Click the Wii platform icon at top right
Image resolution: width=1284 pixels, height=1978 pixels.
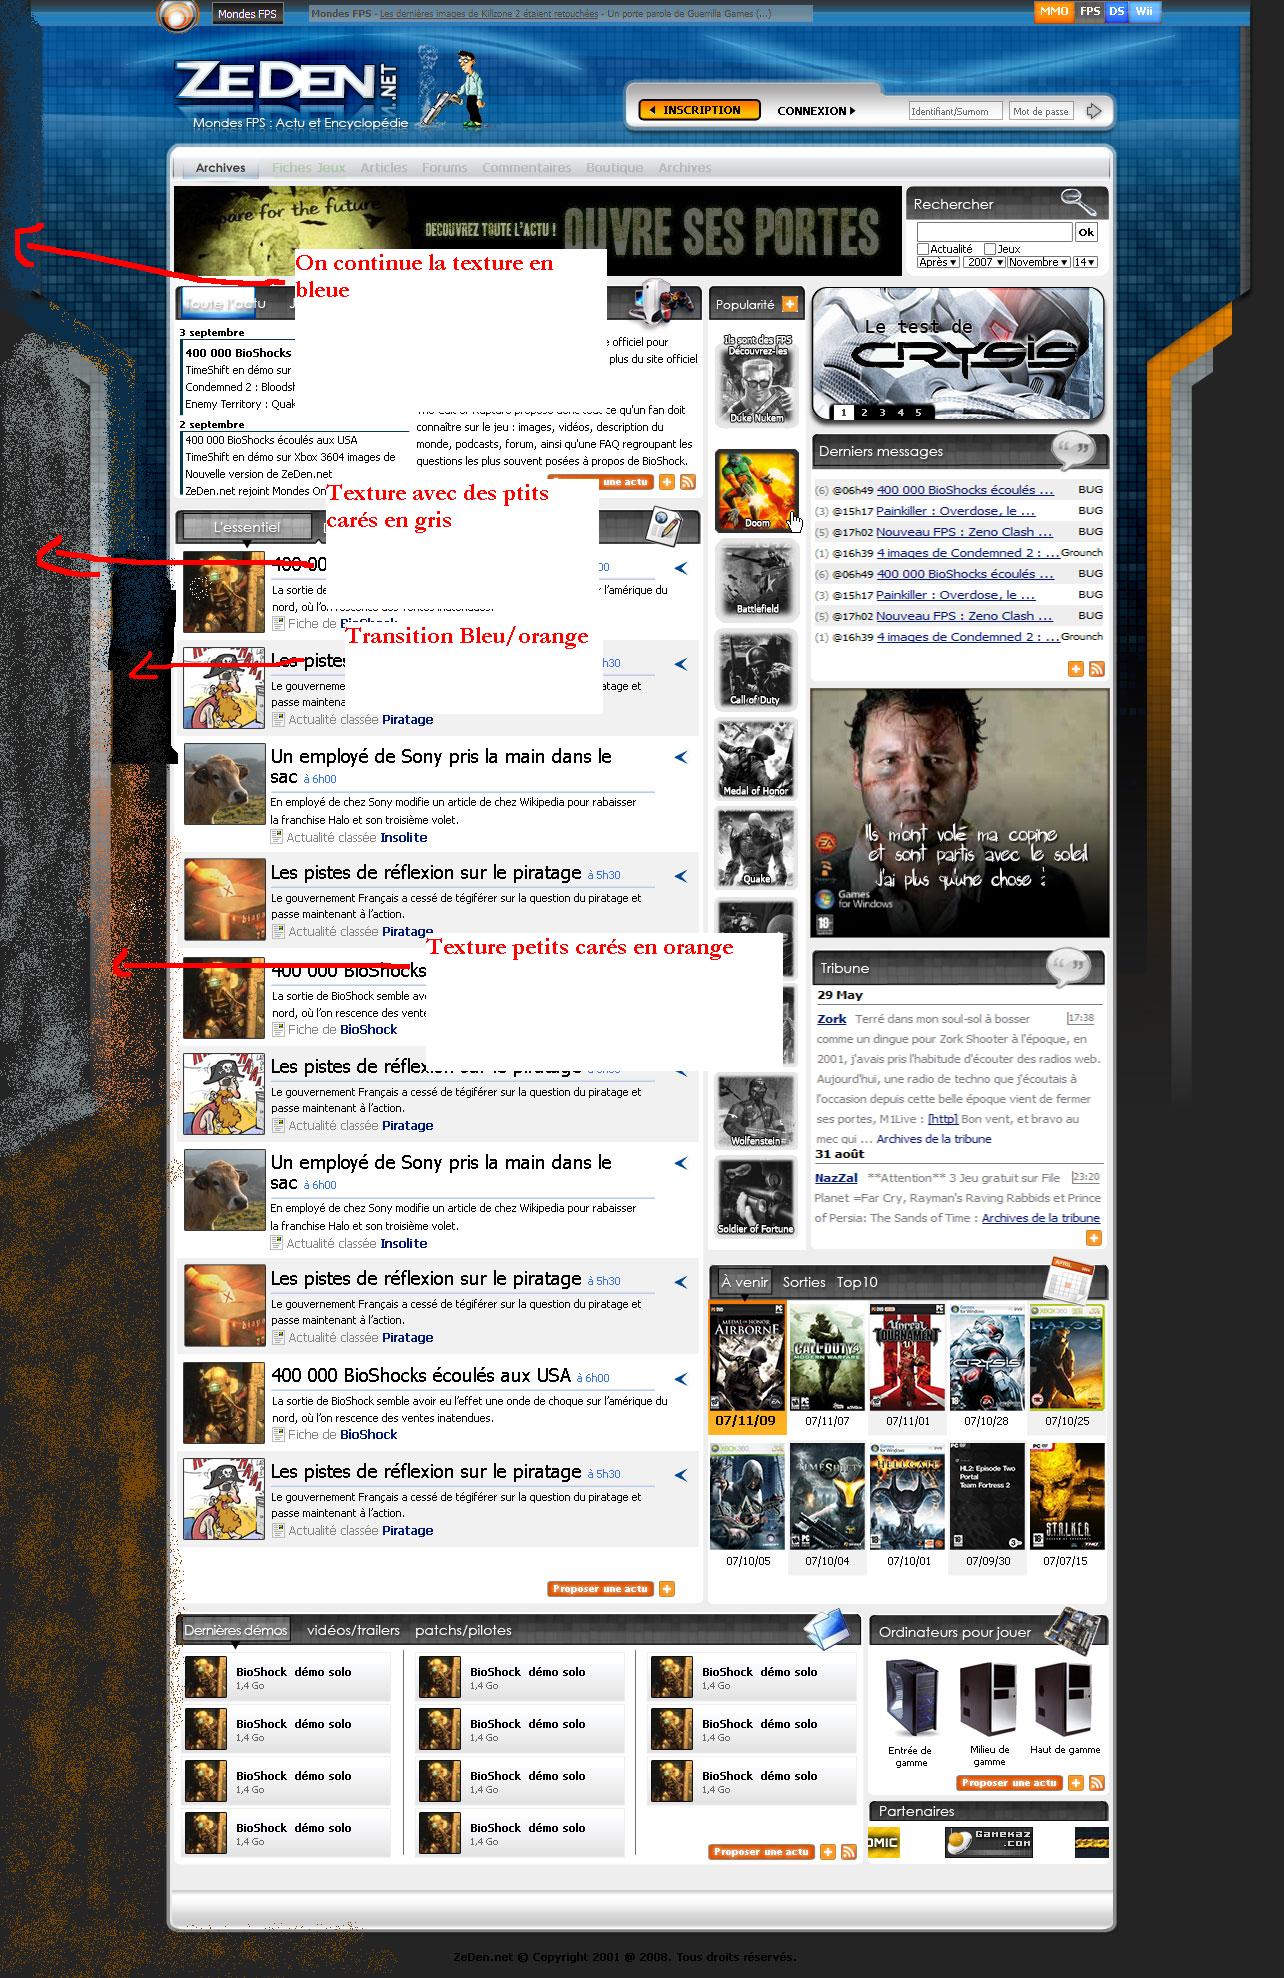point(1144,12)
